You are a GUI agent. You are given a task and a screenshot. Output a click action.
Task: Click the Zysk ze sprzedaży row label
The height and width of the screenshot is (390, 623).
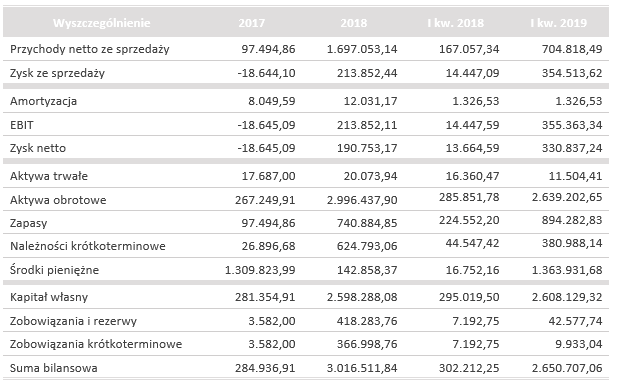click(57, 73)
